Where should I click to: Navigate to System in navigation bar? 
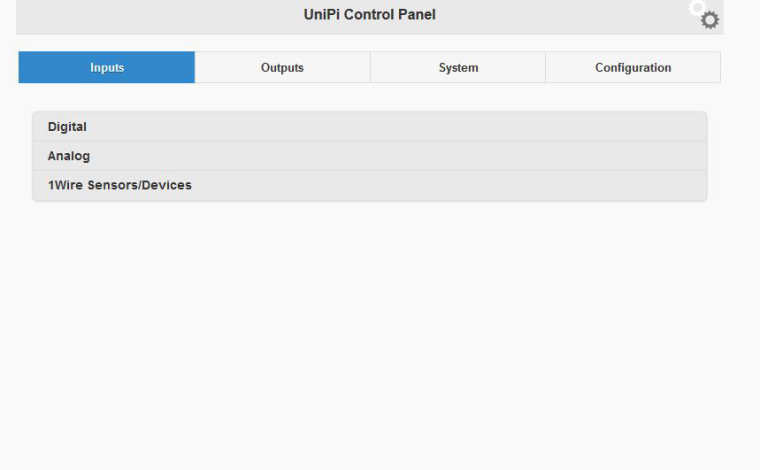pyautogui.click(x=458, y=68)
